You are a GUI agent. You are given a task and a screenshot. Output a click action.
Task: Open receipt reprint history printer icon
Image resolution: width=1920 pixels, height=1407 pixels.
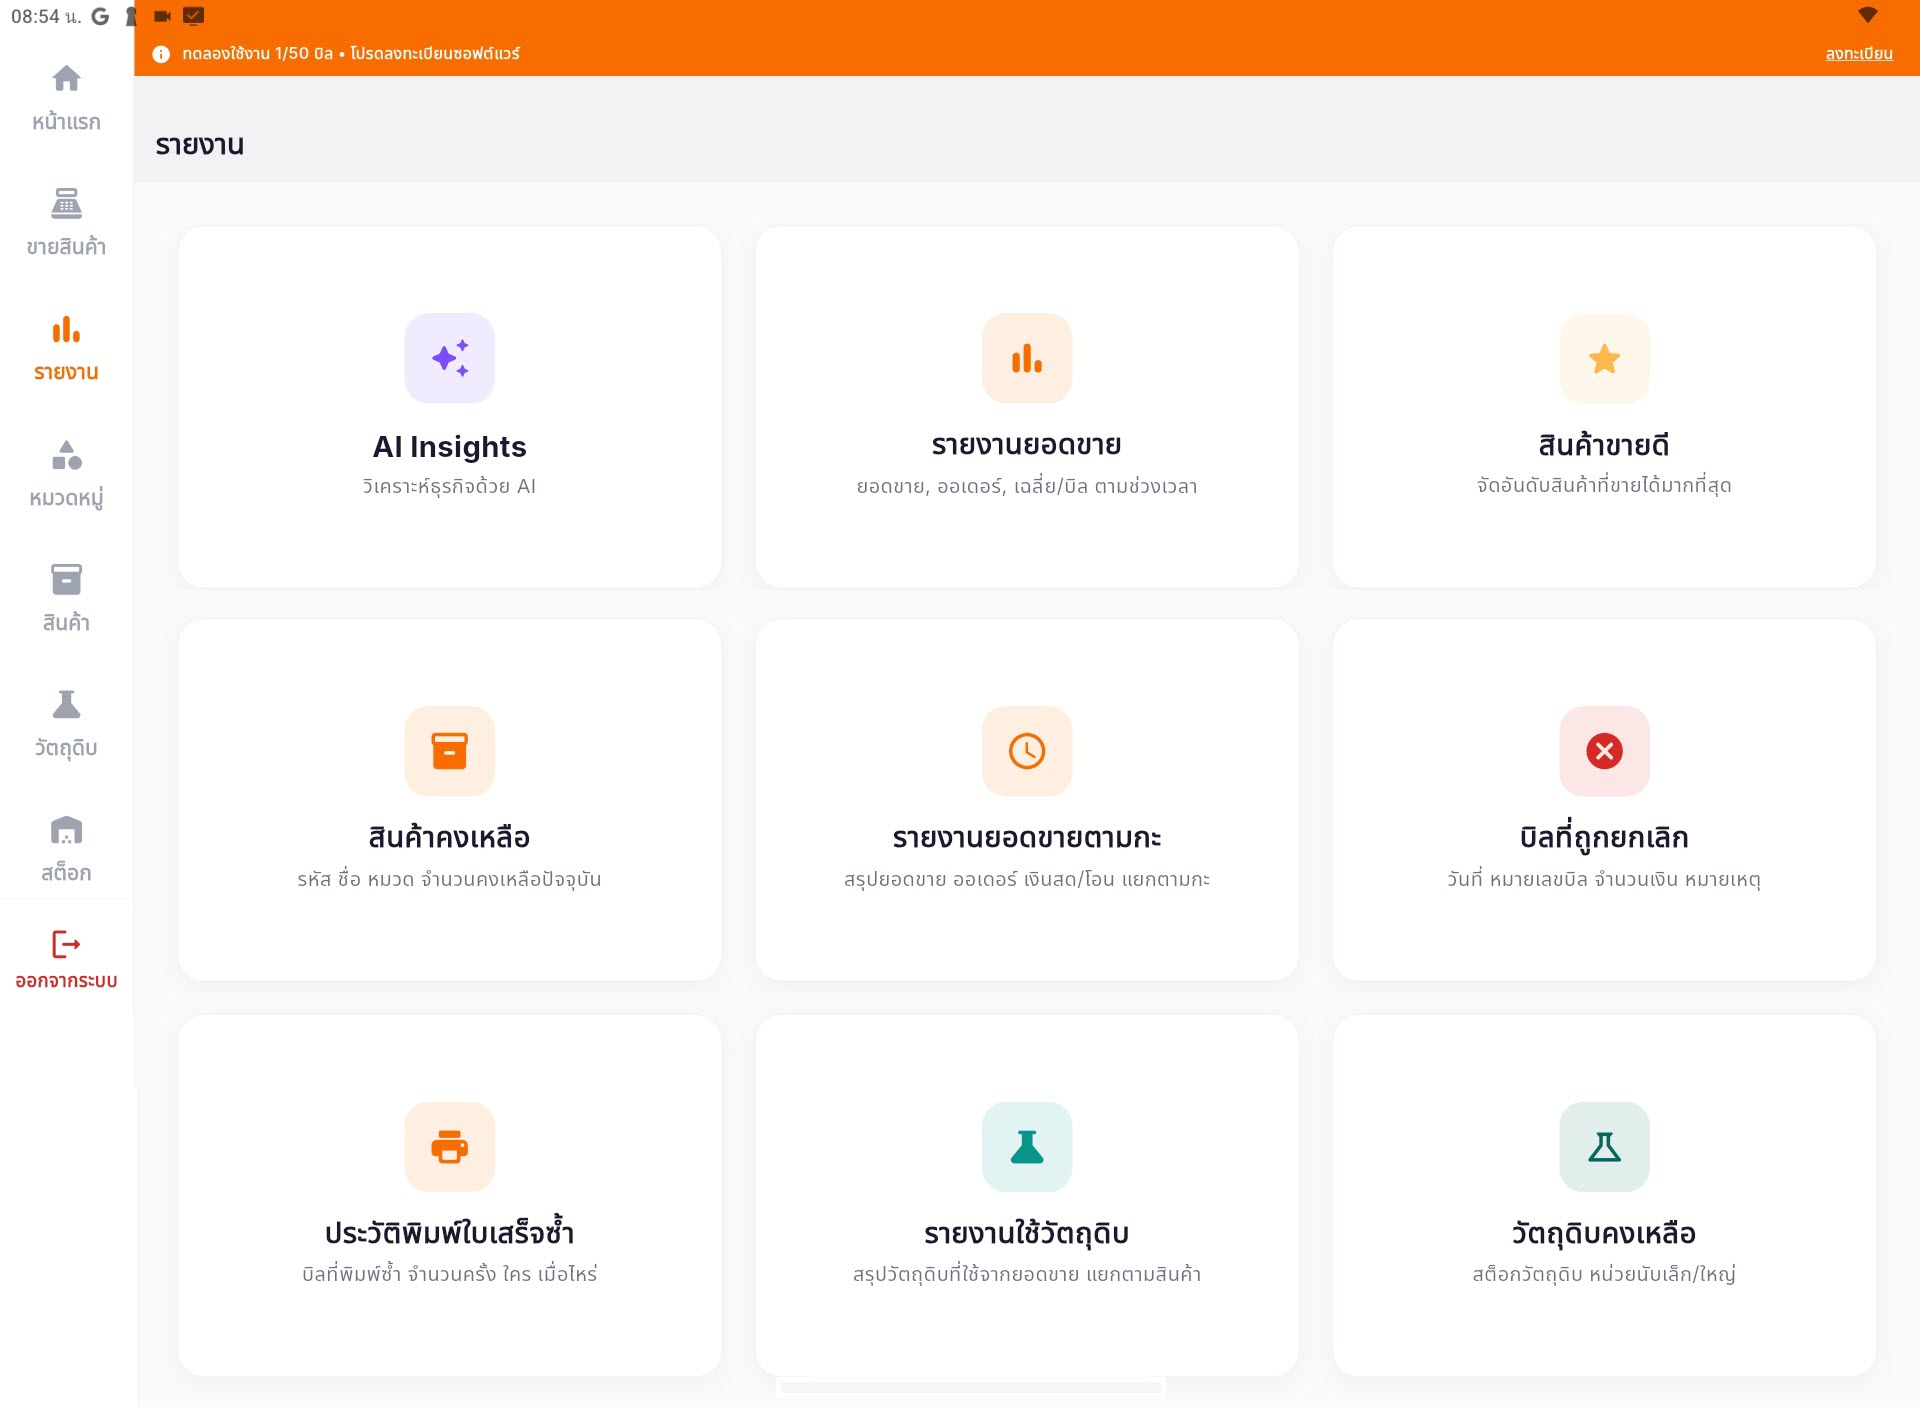(449, 1146)
